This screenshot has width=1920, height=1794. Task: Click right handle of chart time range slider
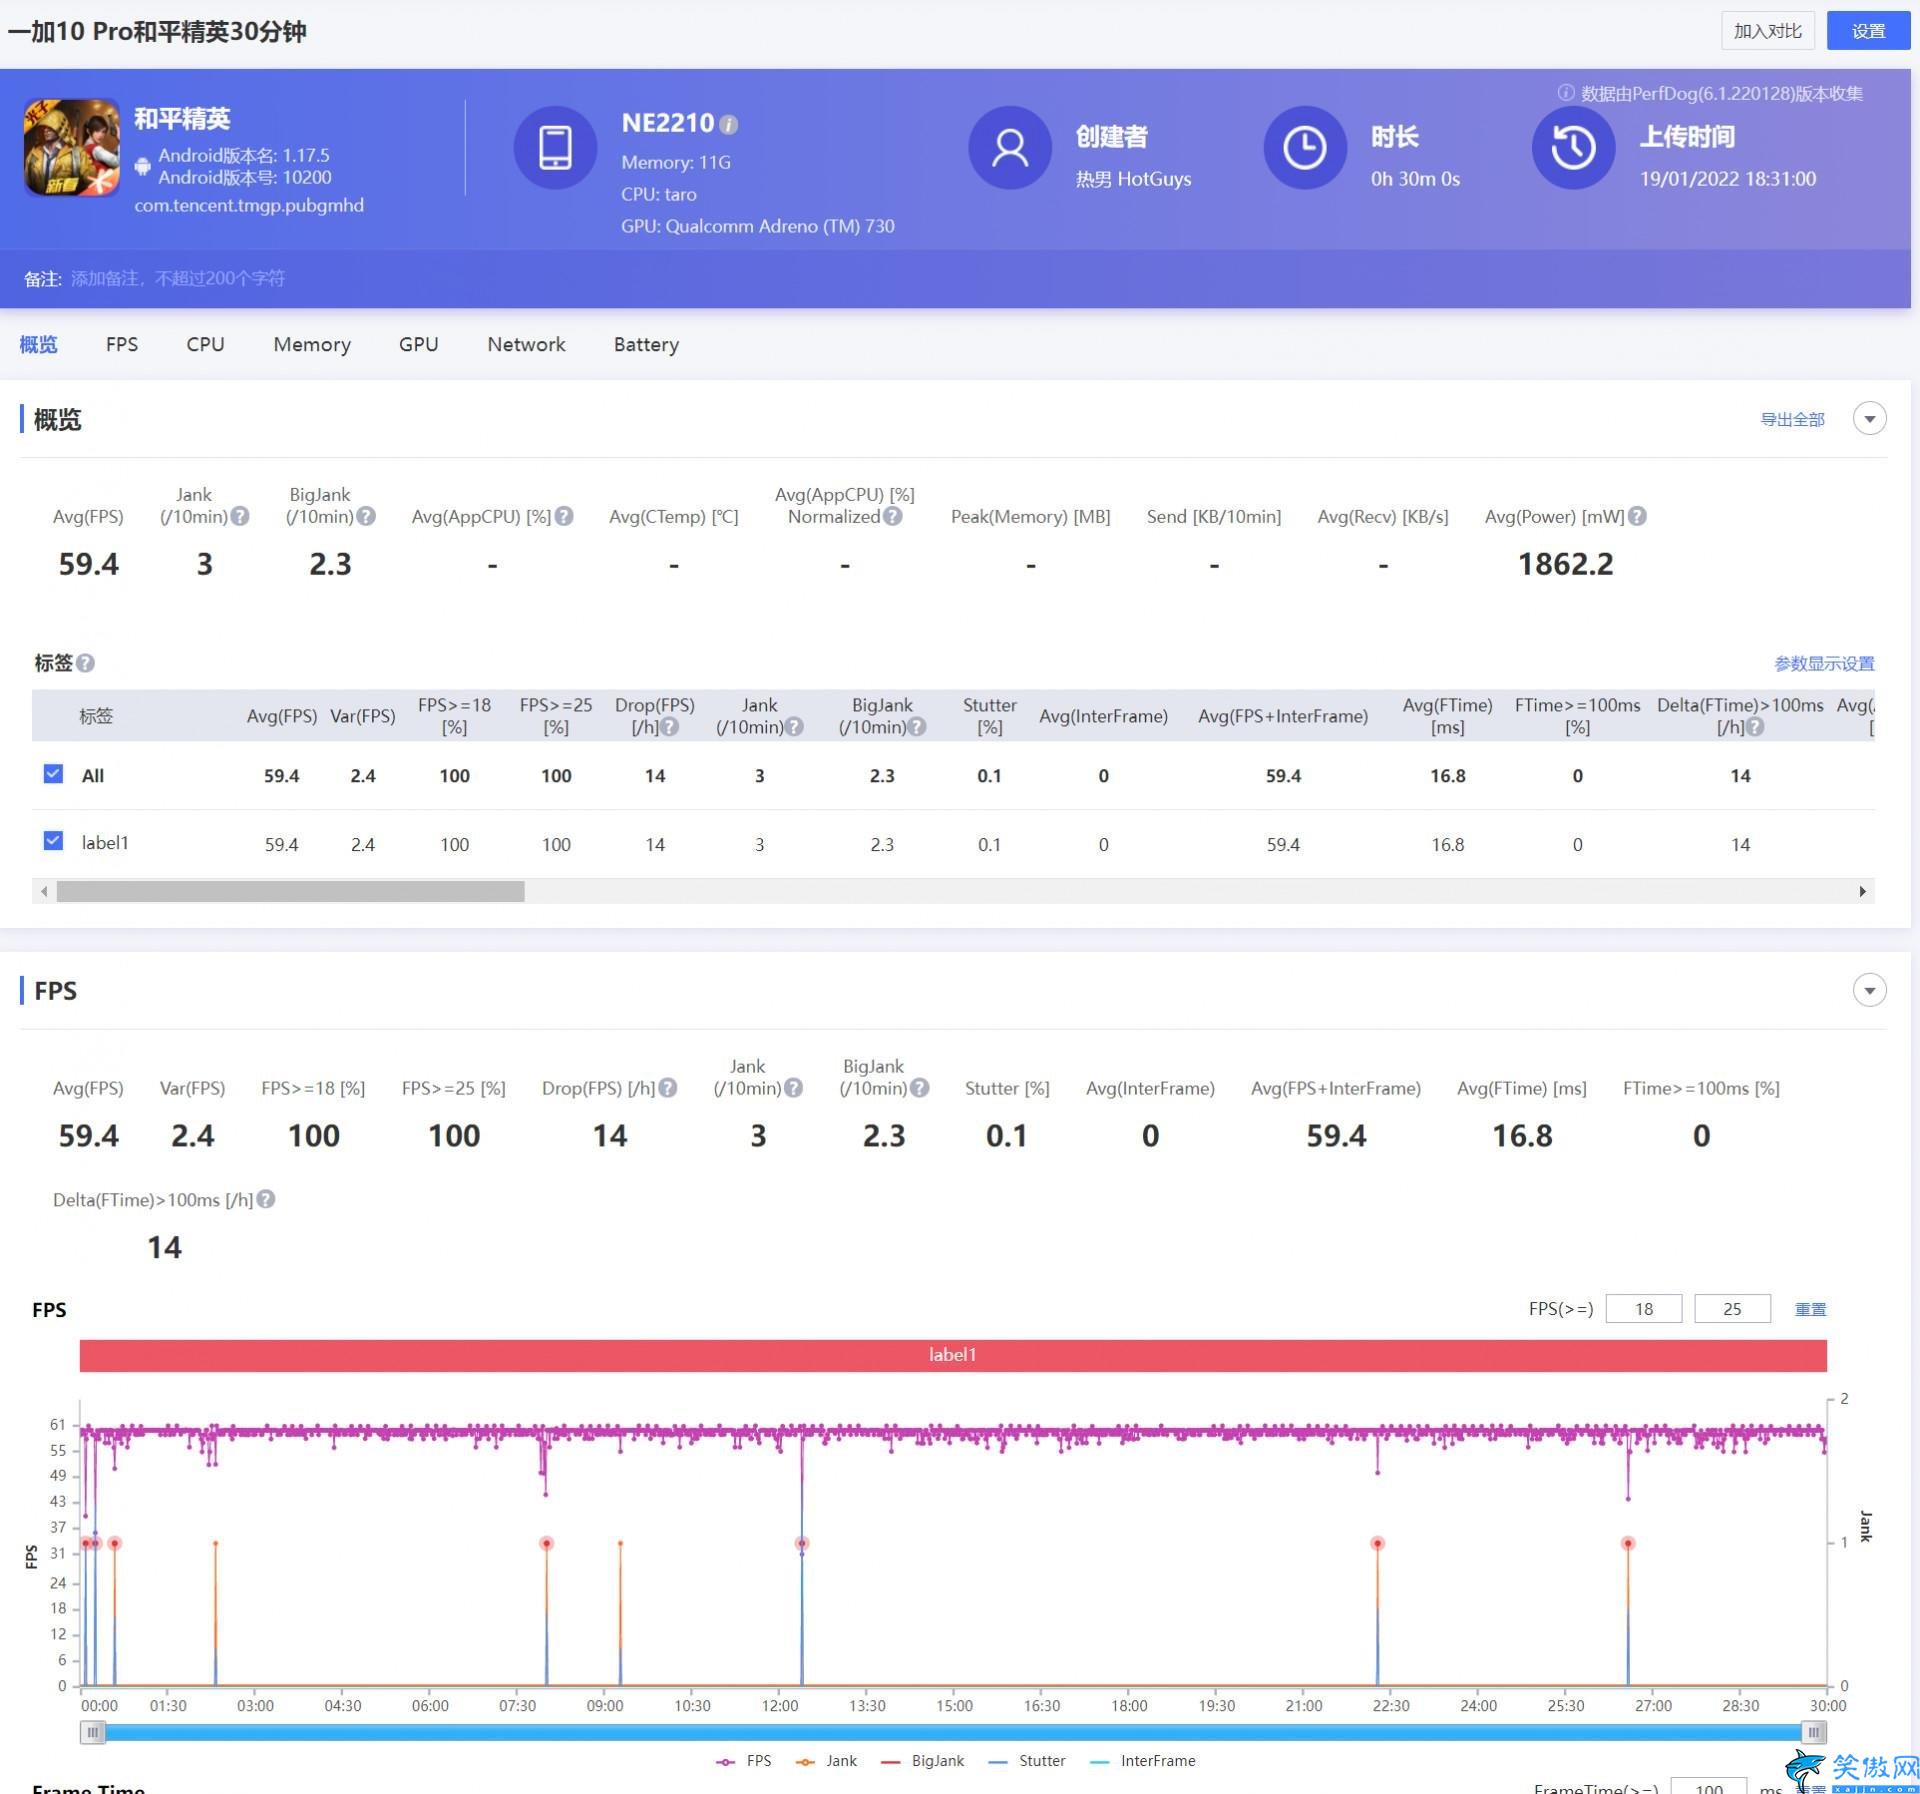pos(1814,1732)
